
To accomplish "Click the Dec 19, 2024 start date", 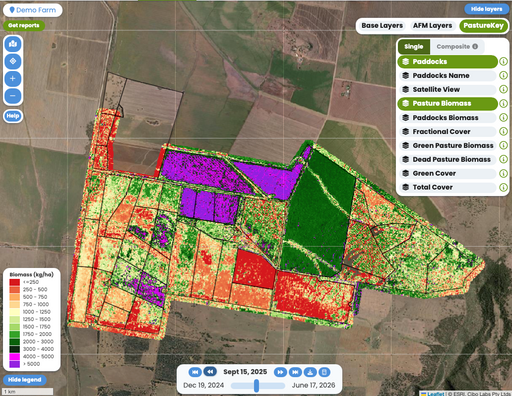I will pyautogui.click(x=203, y=385).
